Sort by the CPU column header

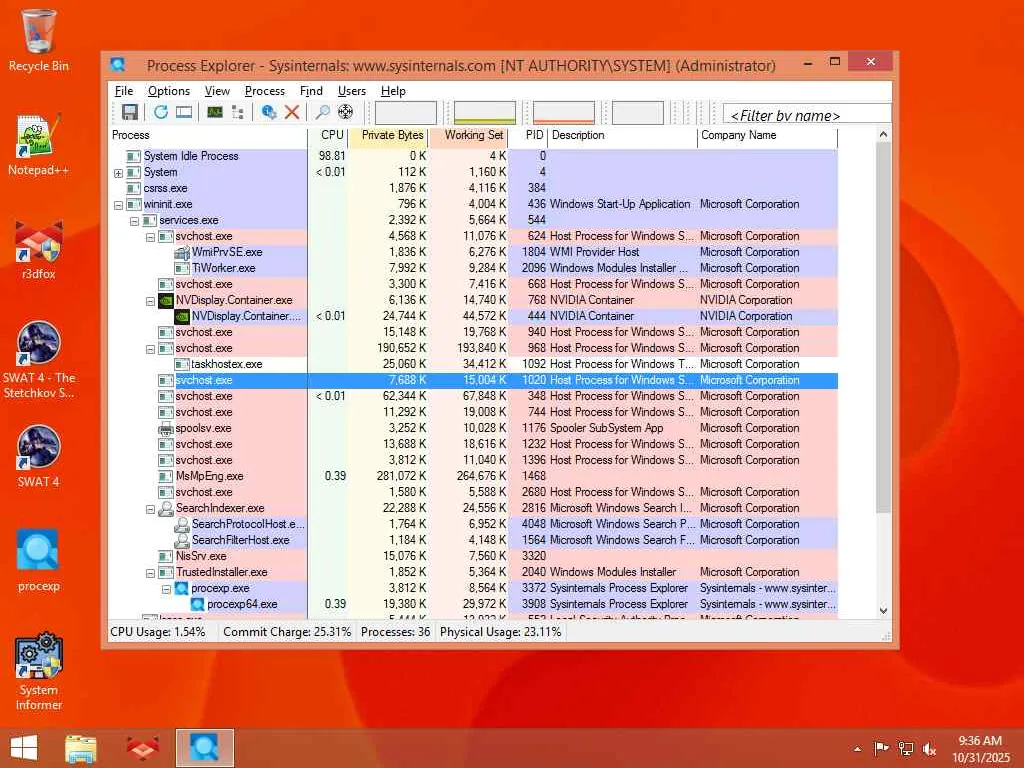pos(327,135)
